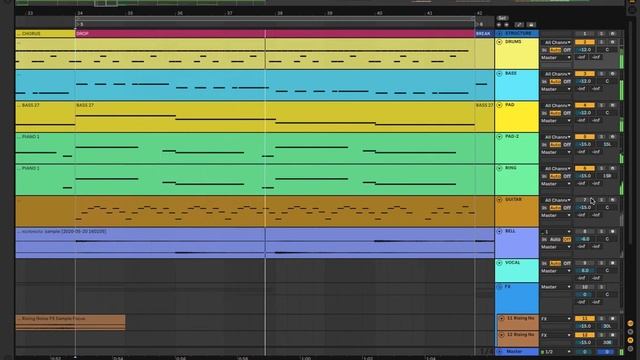Jump to next locator arrow
640x360 pixels.
[507, 25]
